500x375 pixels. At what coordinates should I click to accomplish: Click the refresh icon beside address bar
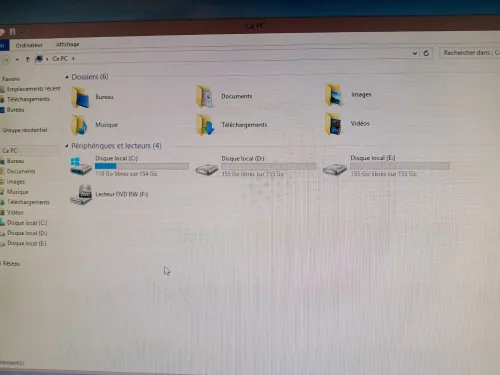pyautogui.click(x=426, y=53)
